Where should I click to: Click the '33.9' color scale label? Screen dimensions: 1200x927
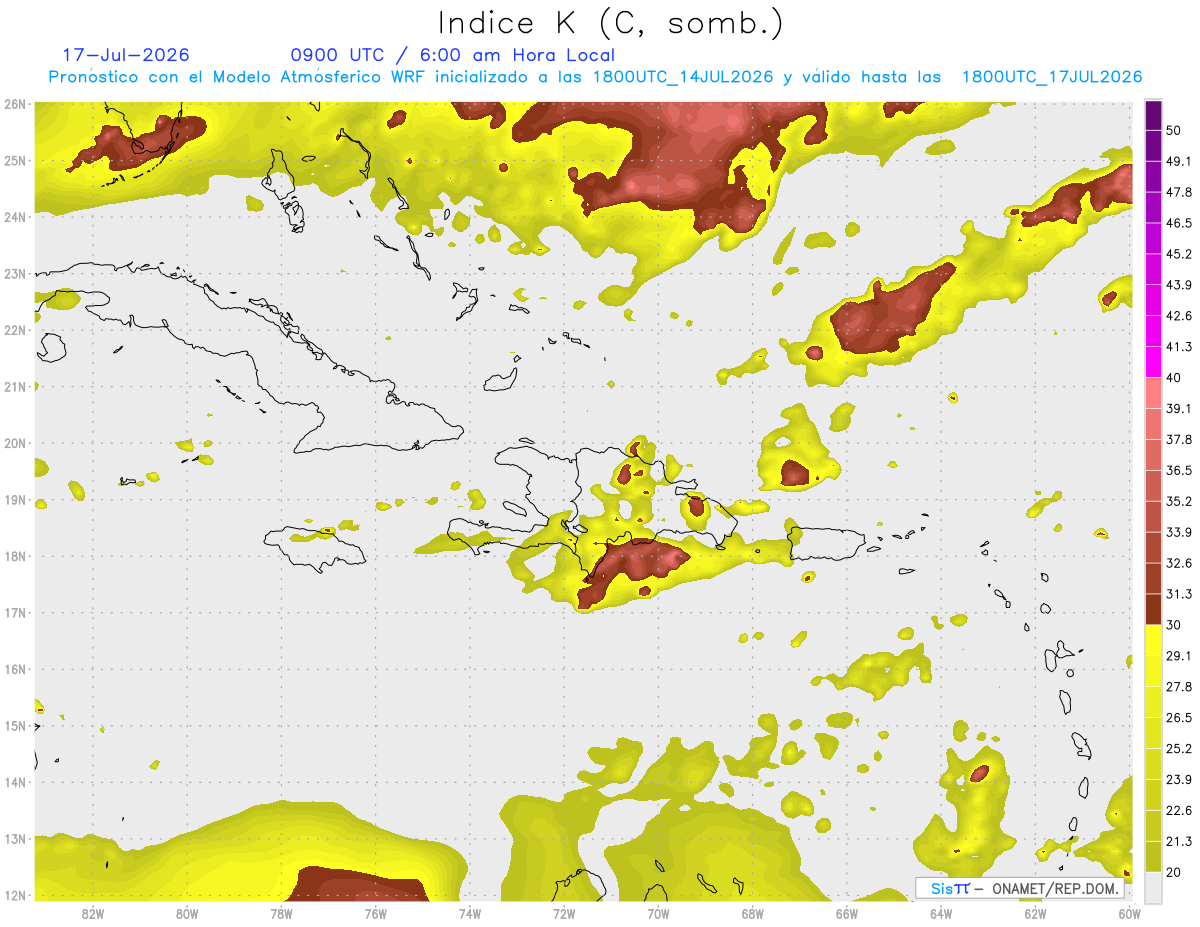[1179, 532]
